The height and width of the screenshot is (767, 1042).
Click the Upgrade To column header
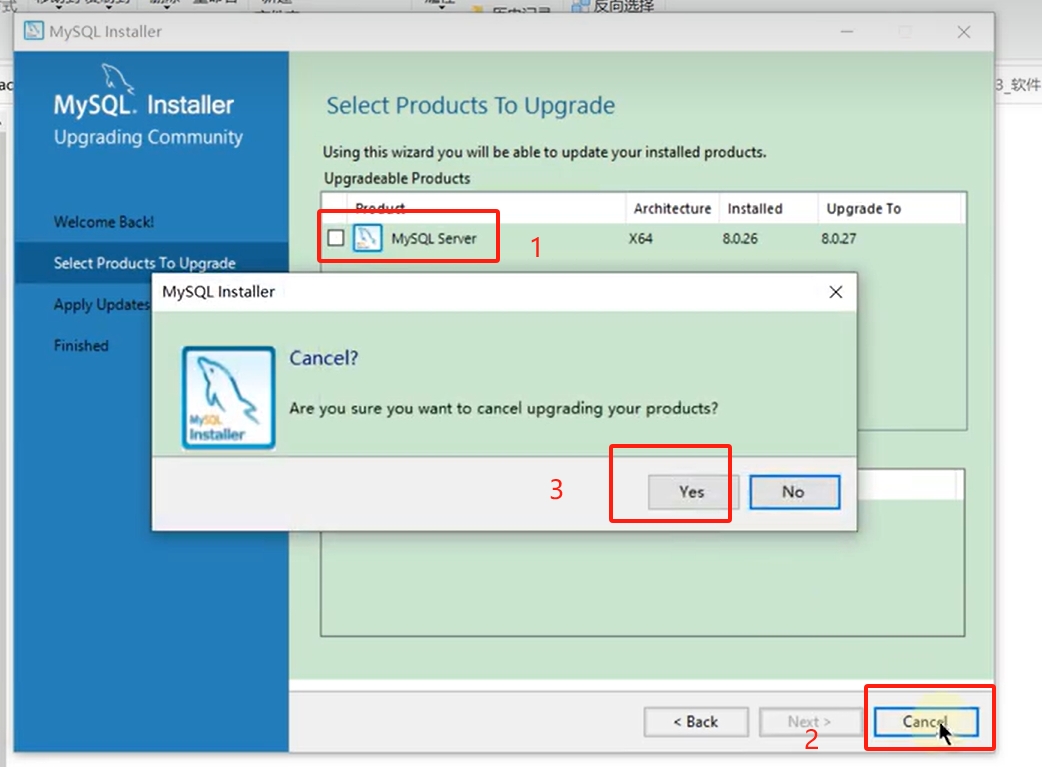click(890, 209)
